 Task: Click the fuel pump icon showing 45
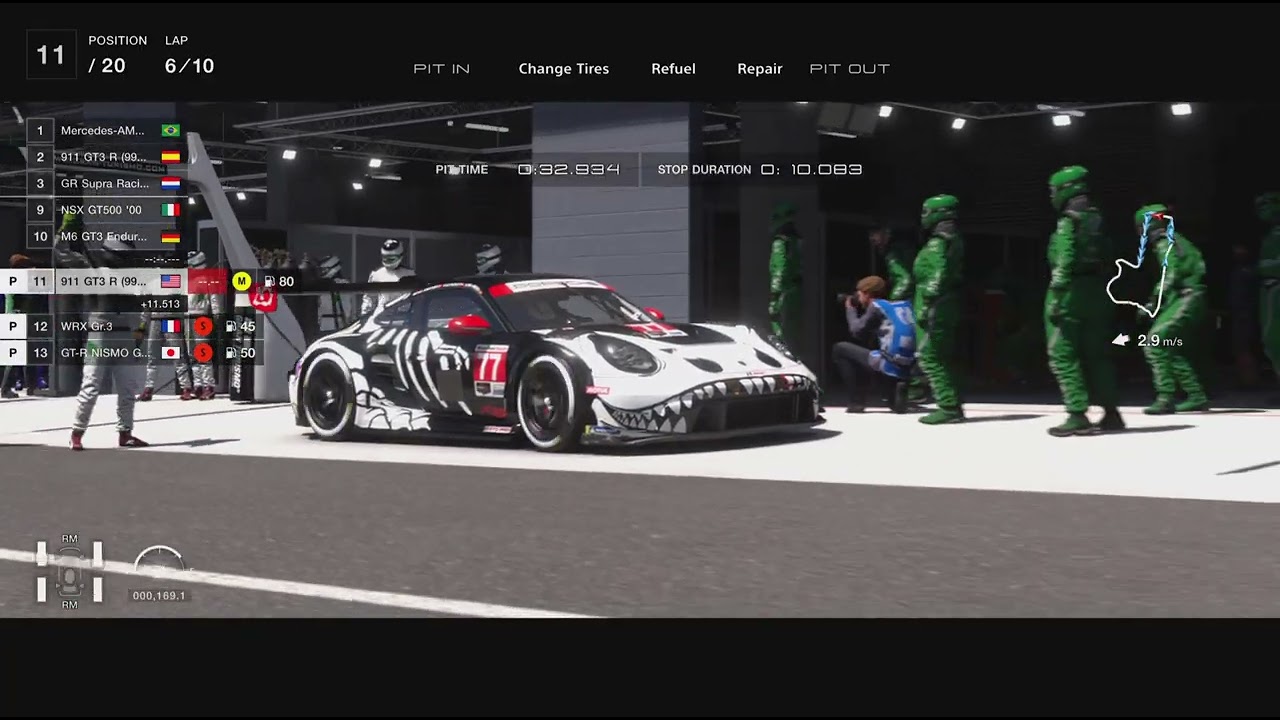pos(231,326)
